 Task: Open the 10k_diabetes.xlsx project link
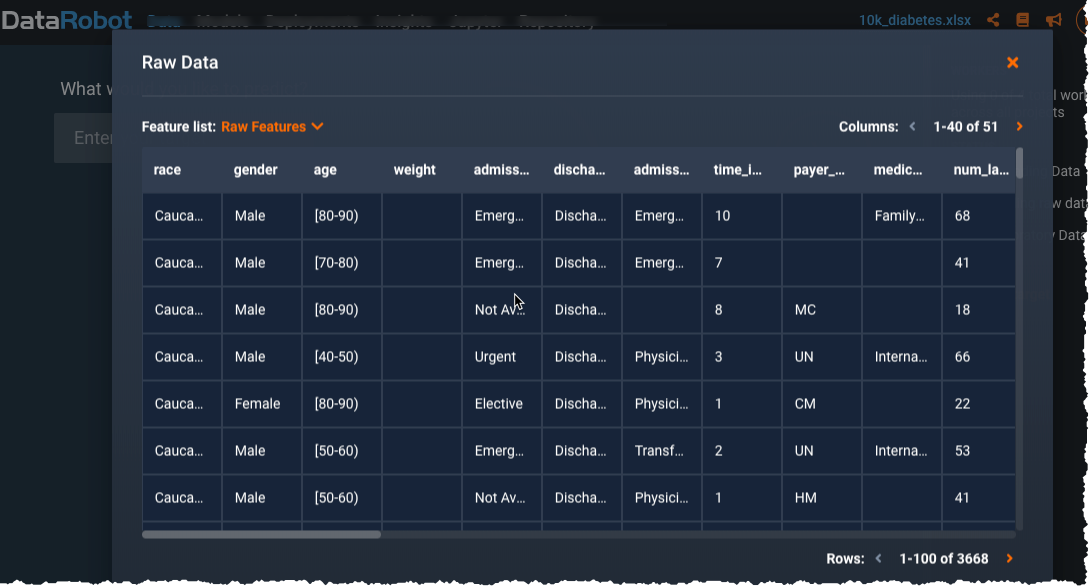point(915,20)
